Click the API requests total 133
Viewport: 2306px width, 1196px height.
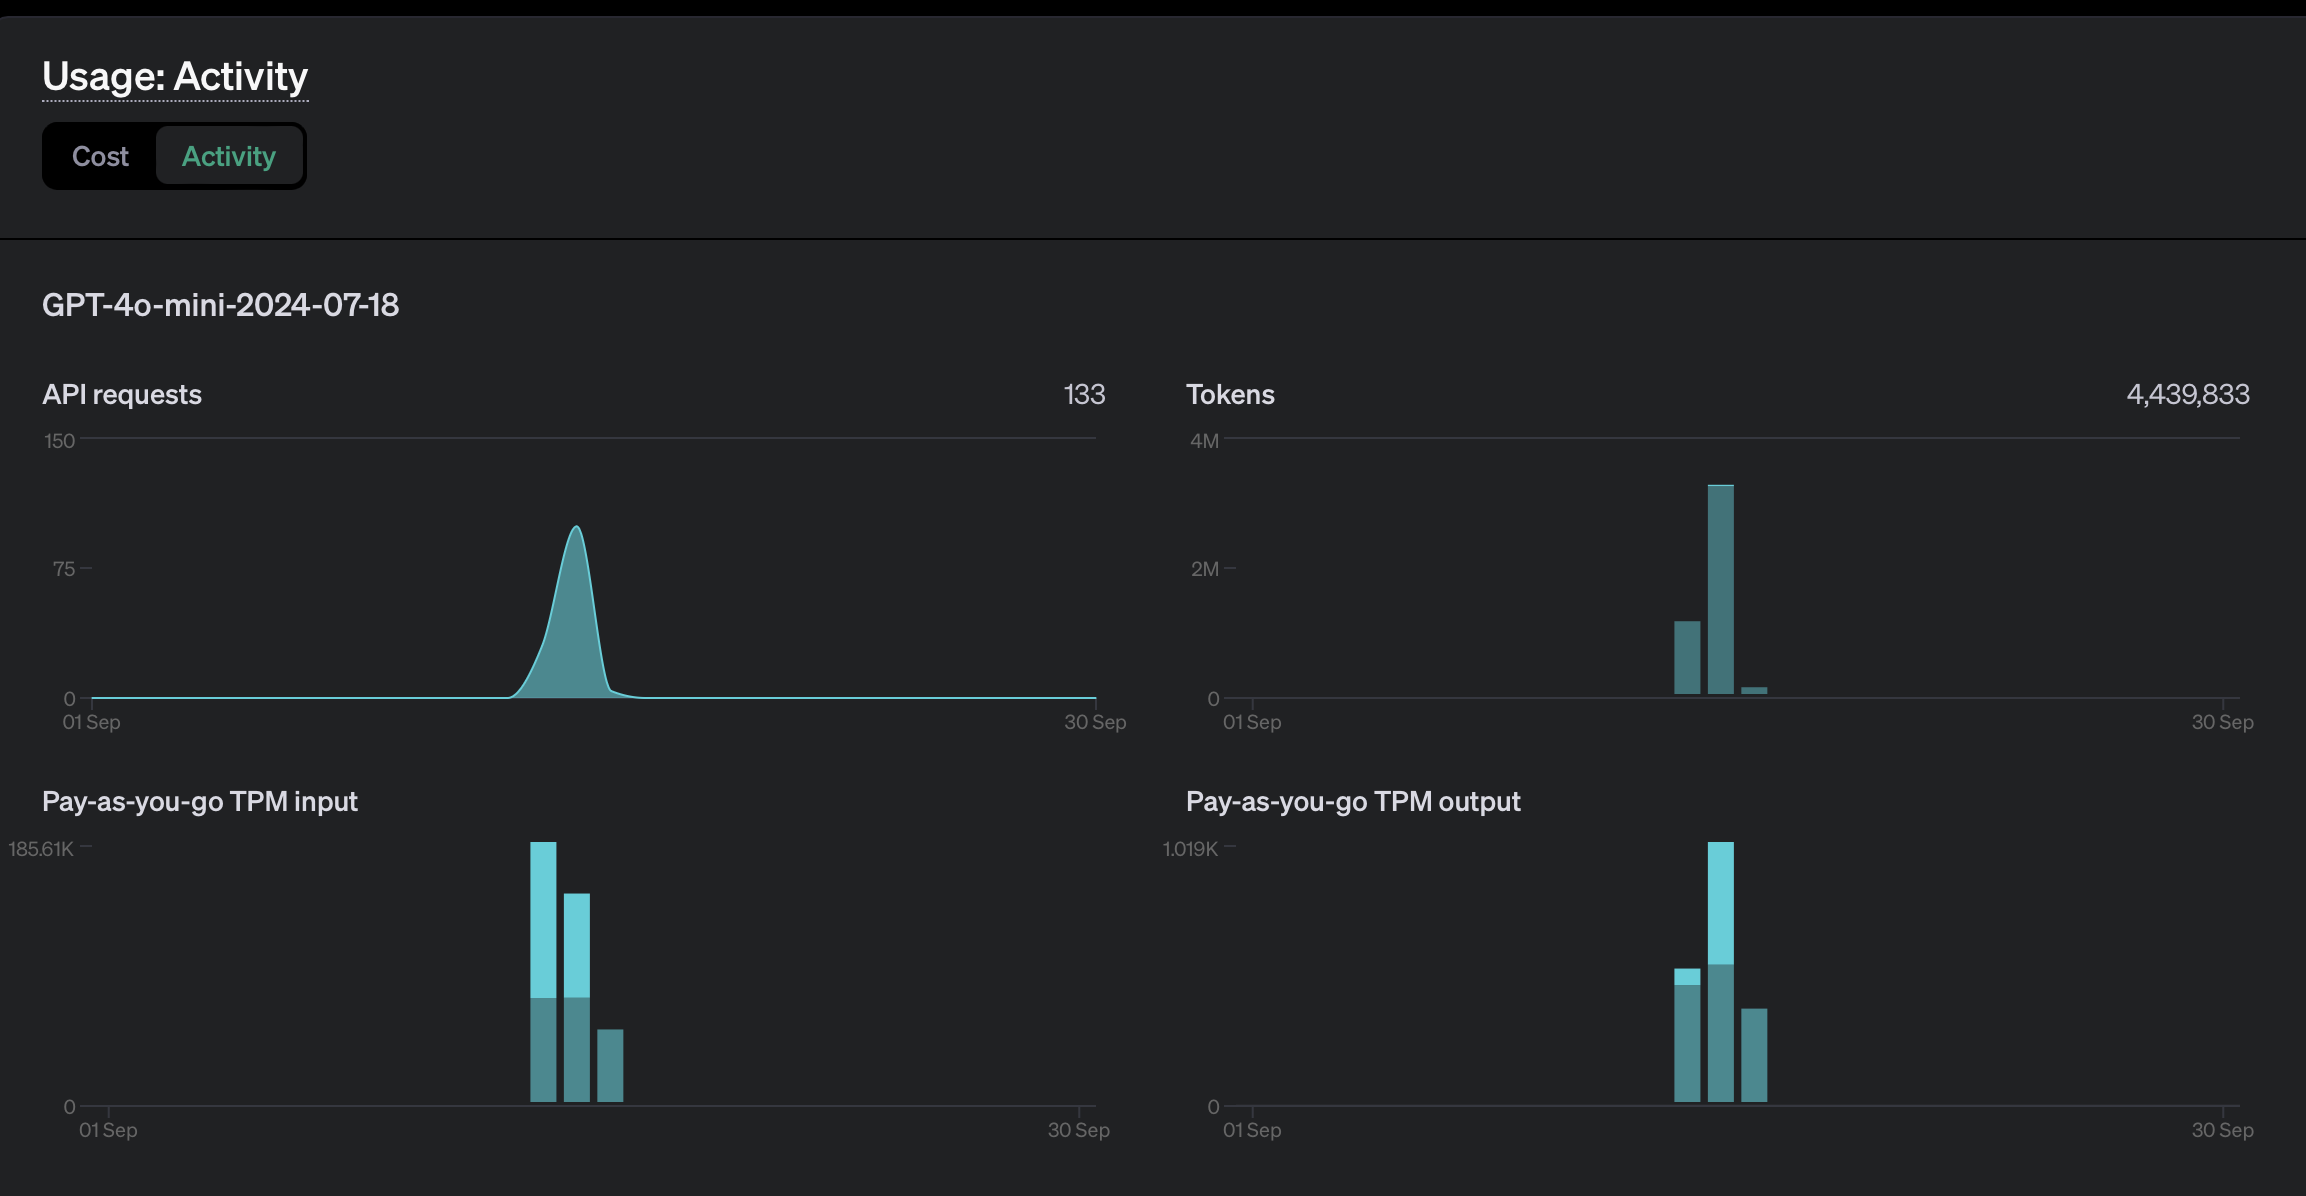(x=1084, y=395)
